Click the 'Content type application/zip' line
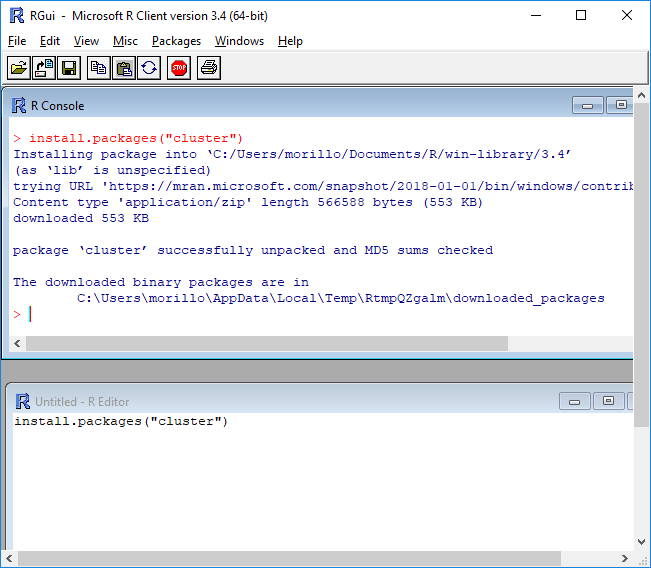The width and height of the screenshot is (651, 568). point(248,203)
